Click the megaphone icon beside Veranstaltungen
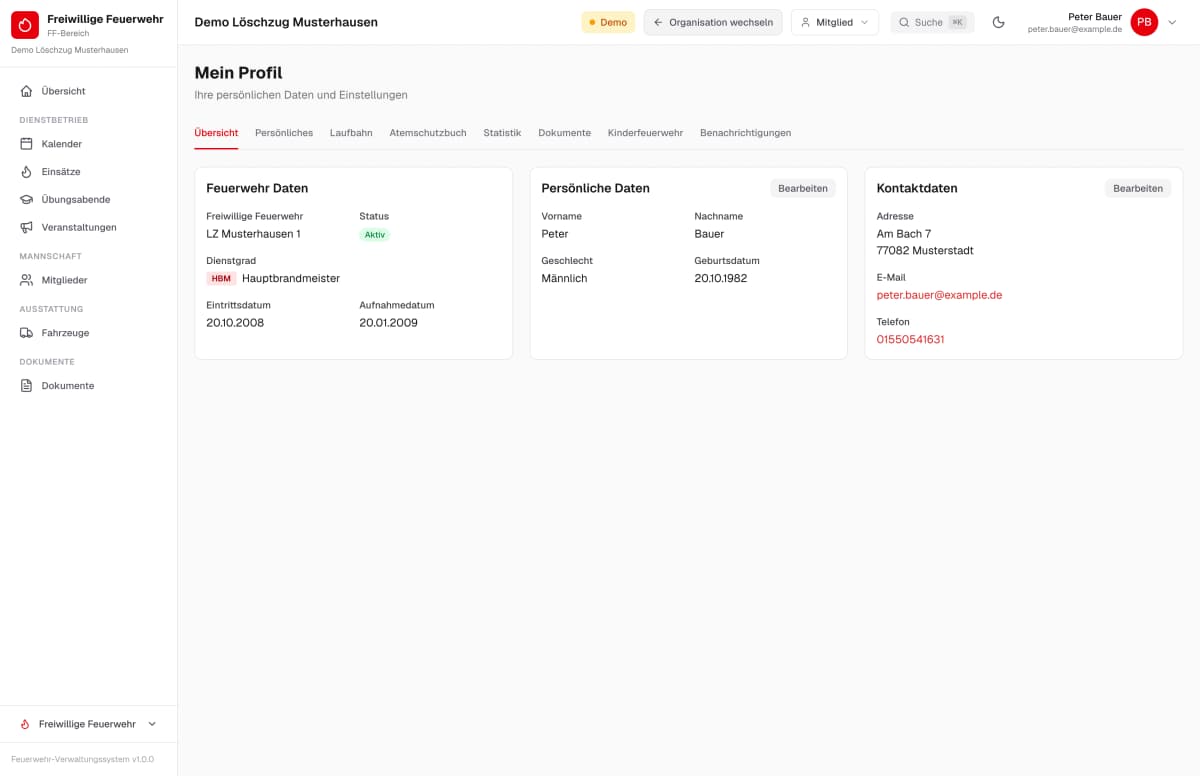The height and width of the screenshot is (776, 1200). 26,227
